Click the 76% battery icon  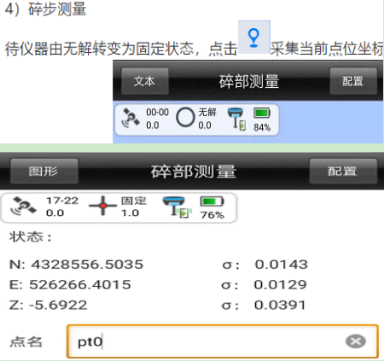212,201
